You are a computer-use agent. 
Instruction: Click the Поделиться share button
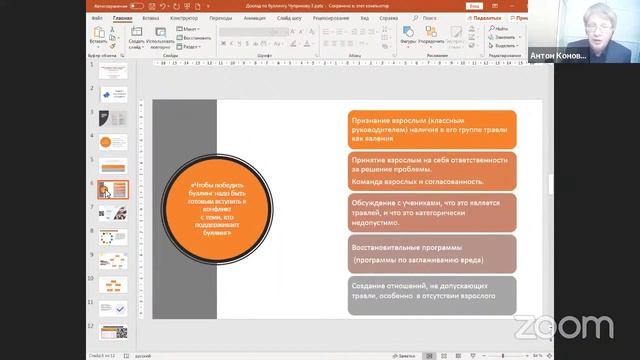click(484, 18)
